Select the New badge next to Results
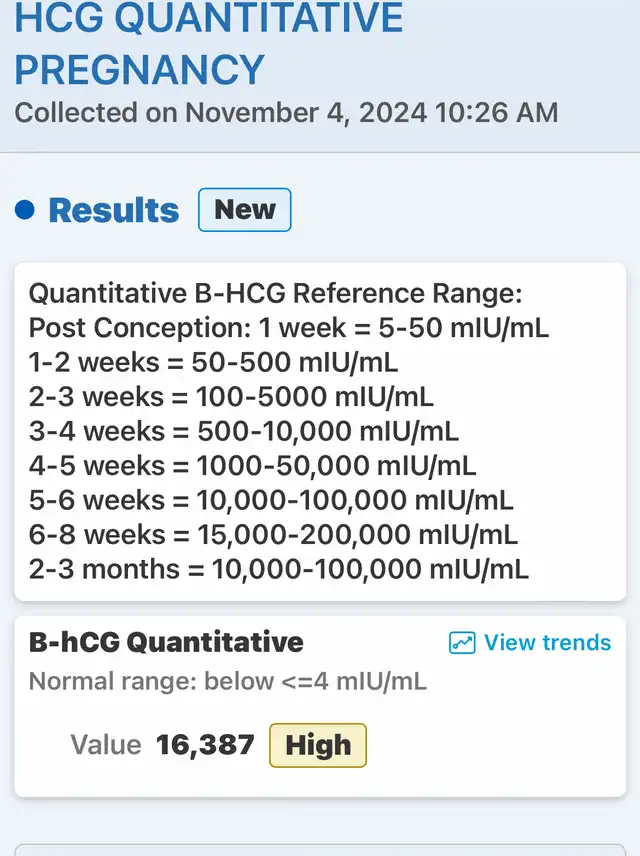Screen dimensions: 640x856 click(245, 210)
